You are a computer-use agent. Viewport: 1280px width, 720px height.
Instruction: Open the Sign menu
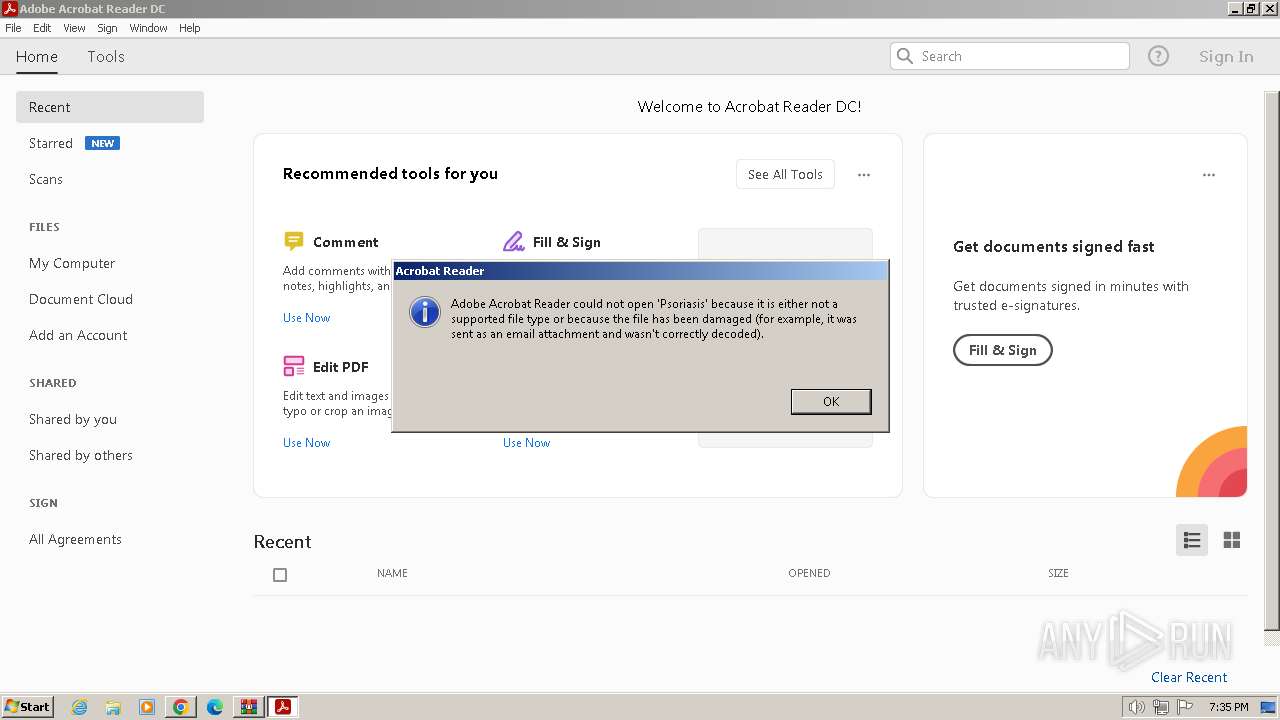pyautogui.click(x=107, y=28)
